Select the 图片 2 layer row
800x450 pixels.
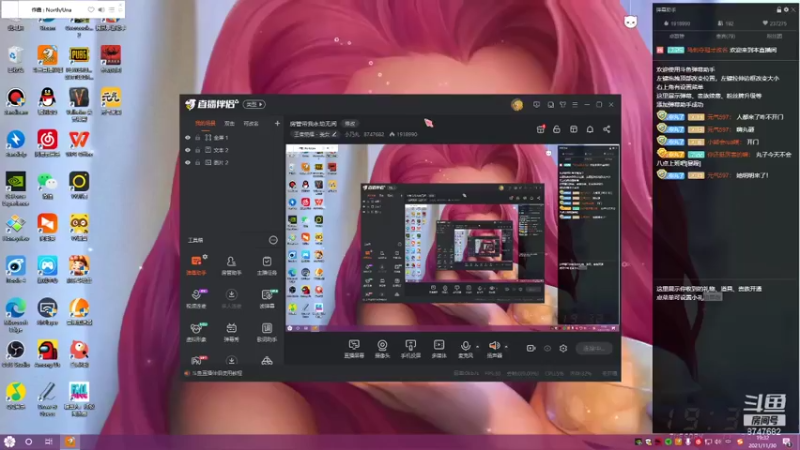point(233,162)
